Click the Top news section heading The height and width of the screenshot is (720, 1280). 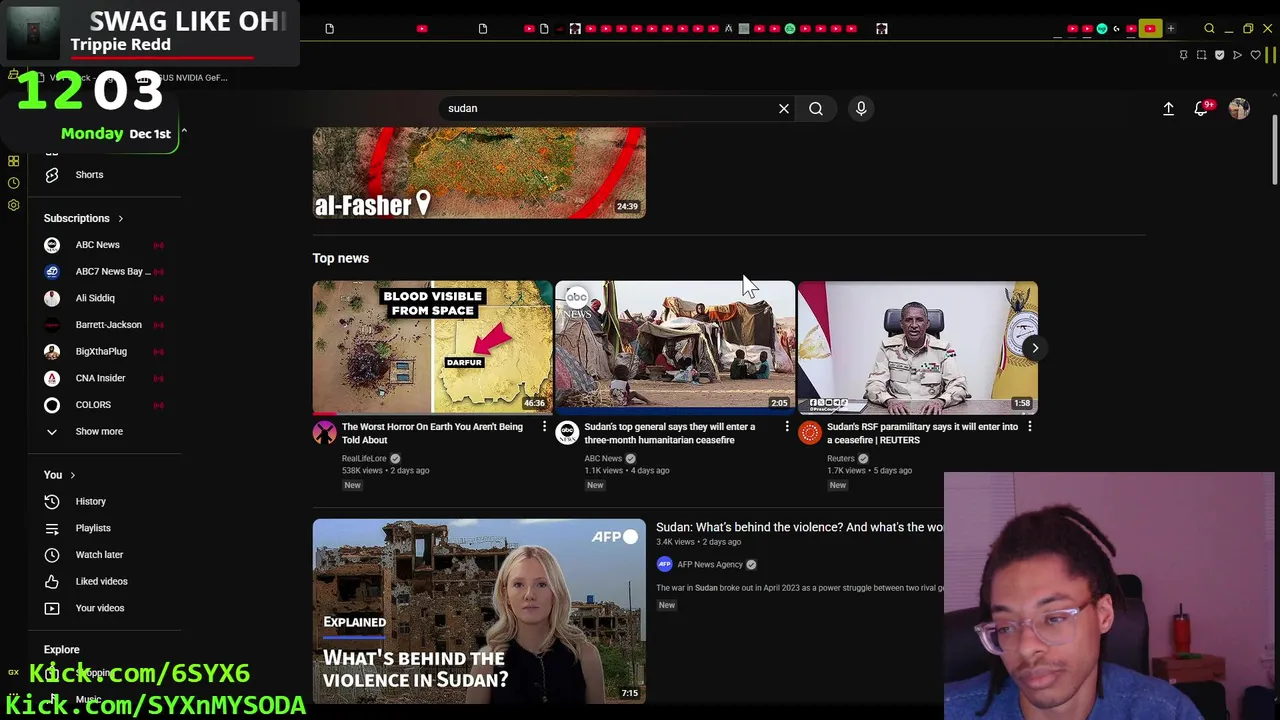[341, 258]
